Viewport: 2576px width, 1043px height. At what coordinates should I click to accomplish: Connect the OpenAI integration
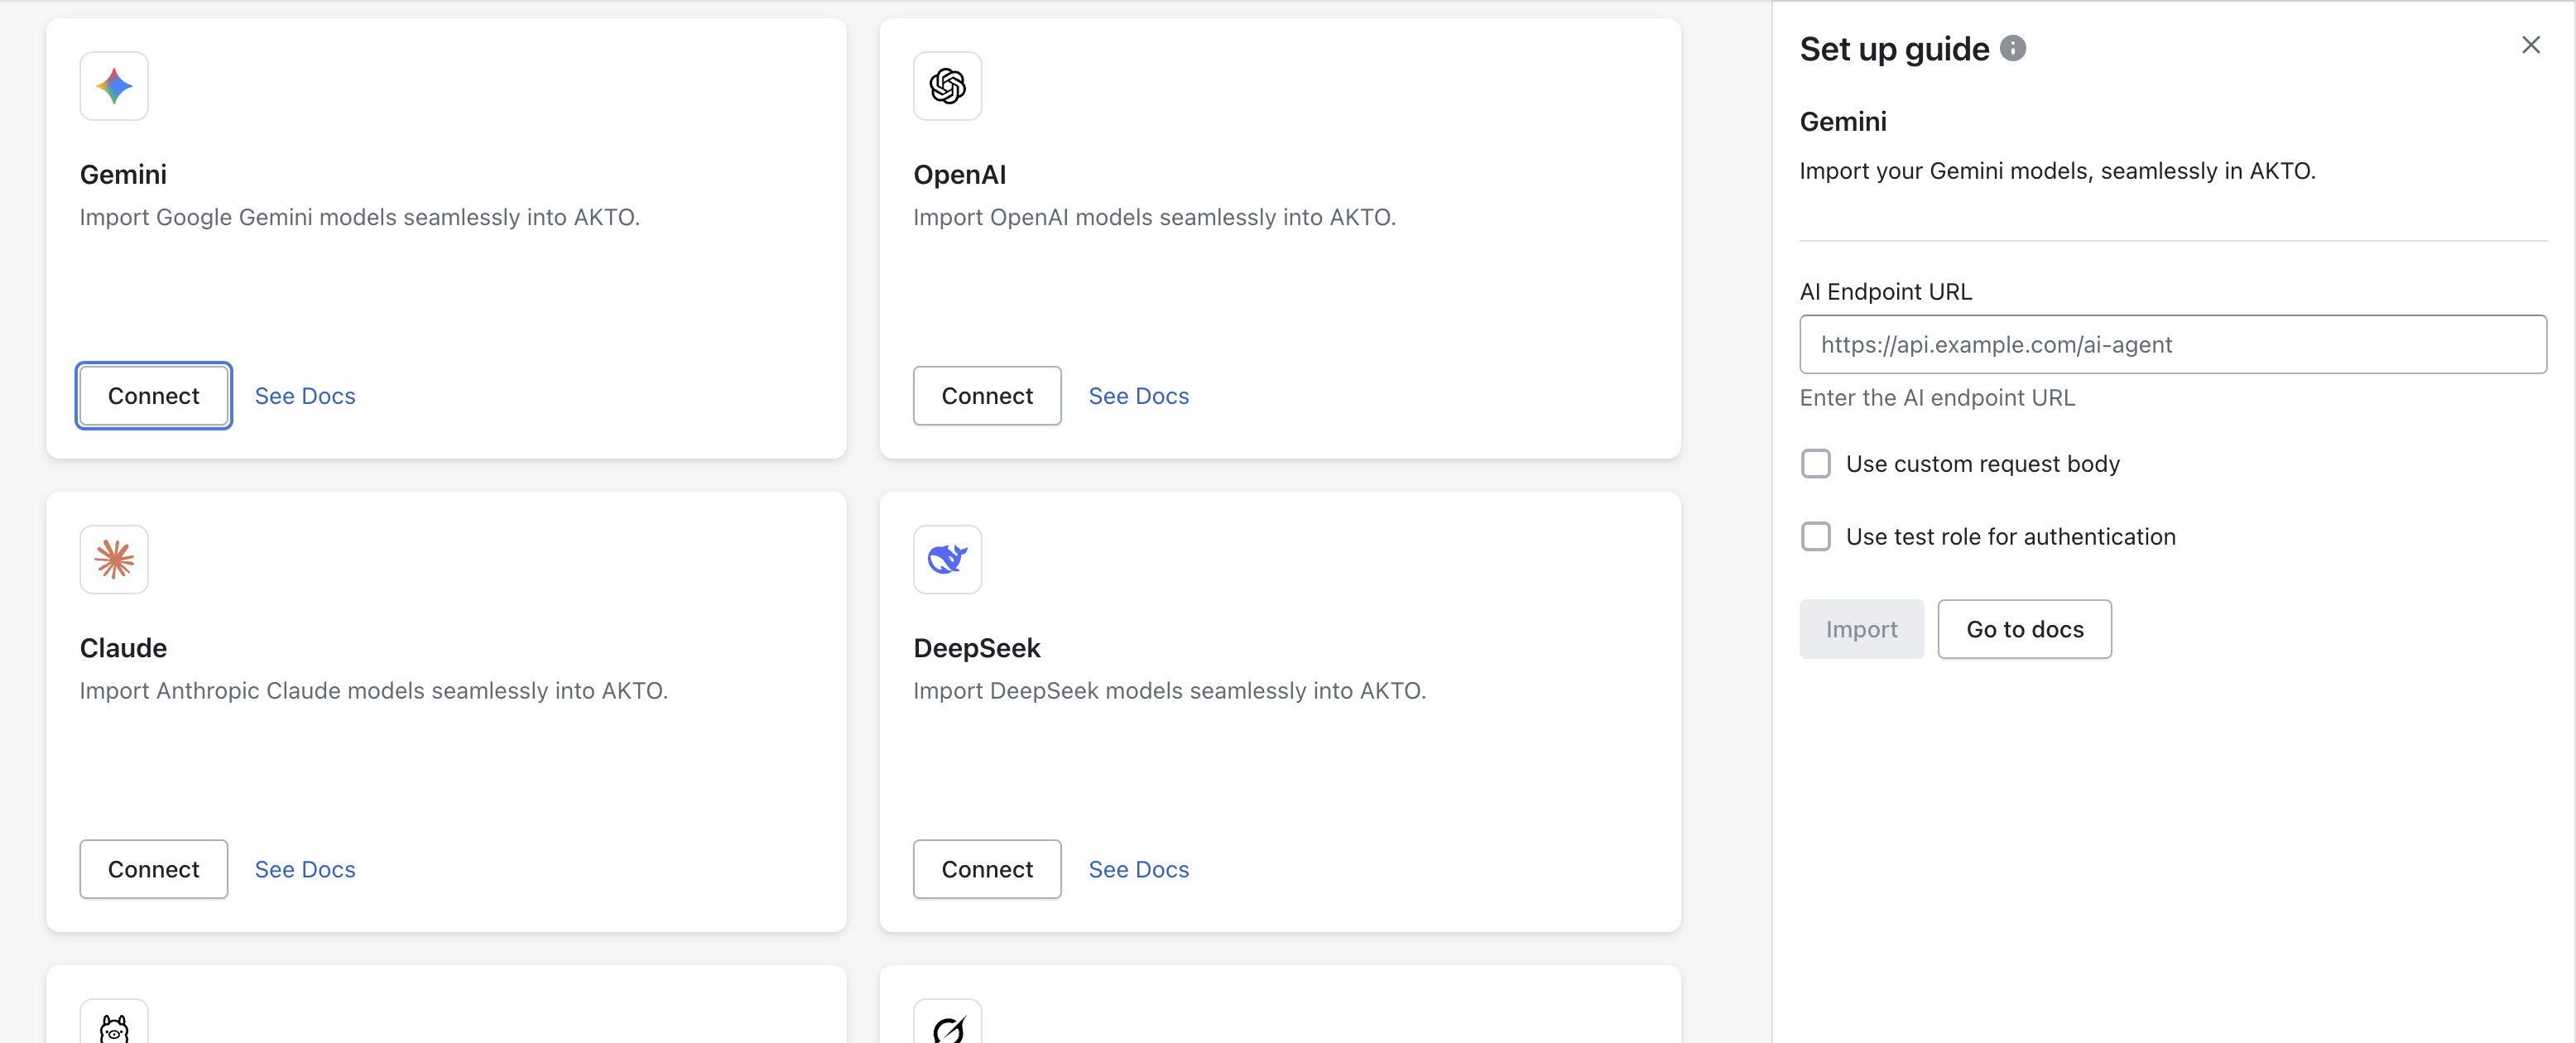point(987,396)
